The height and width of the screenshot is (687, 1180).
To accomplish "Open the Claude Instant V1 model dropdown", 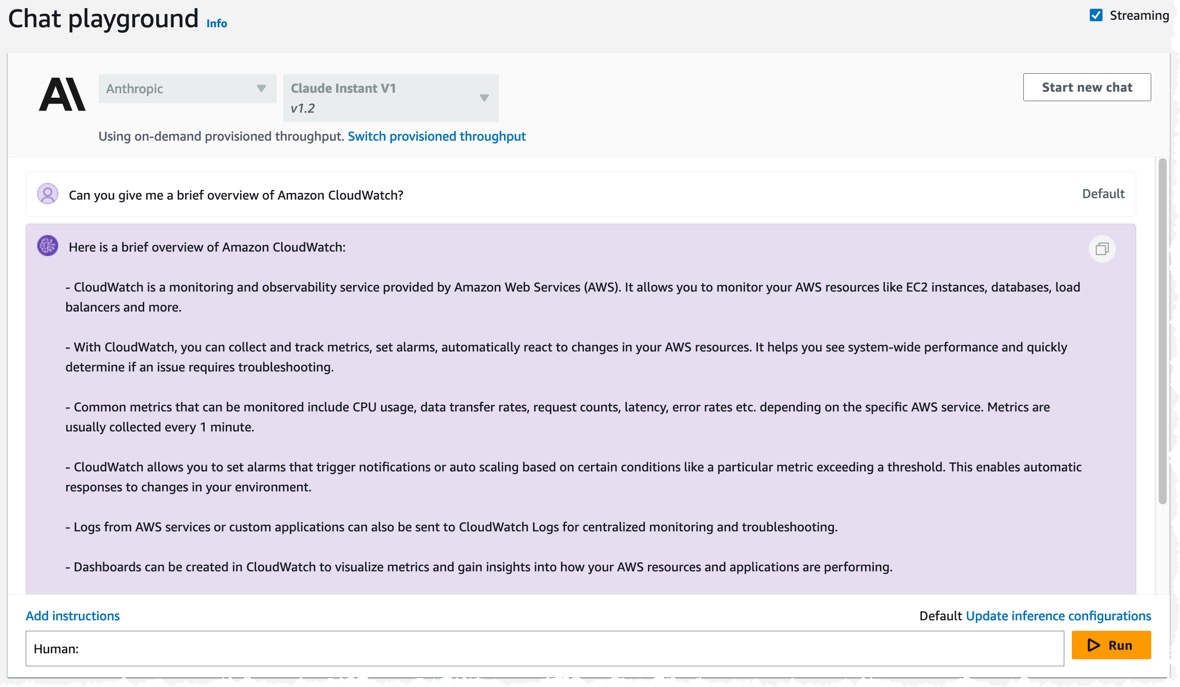I will pyautogui.click(x=391, y=98).
